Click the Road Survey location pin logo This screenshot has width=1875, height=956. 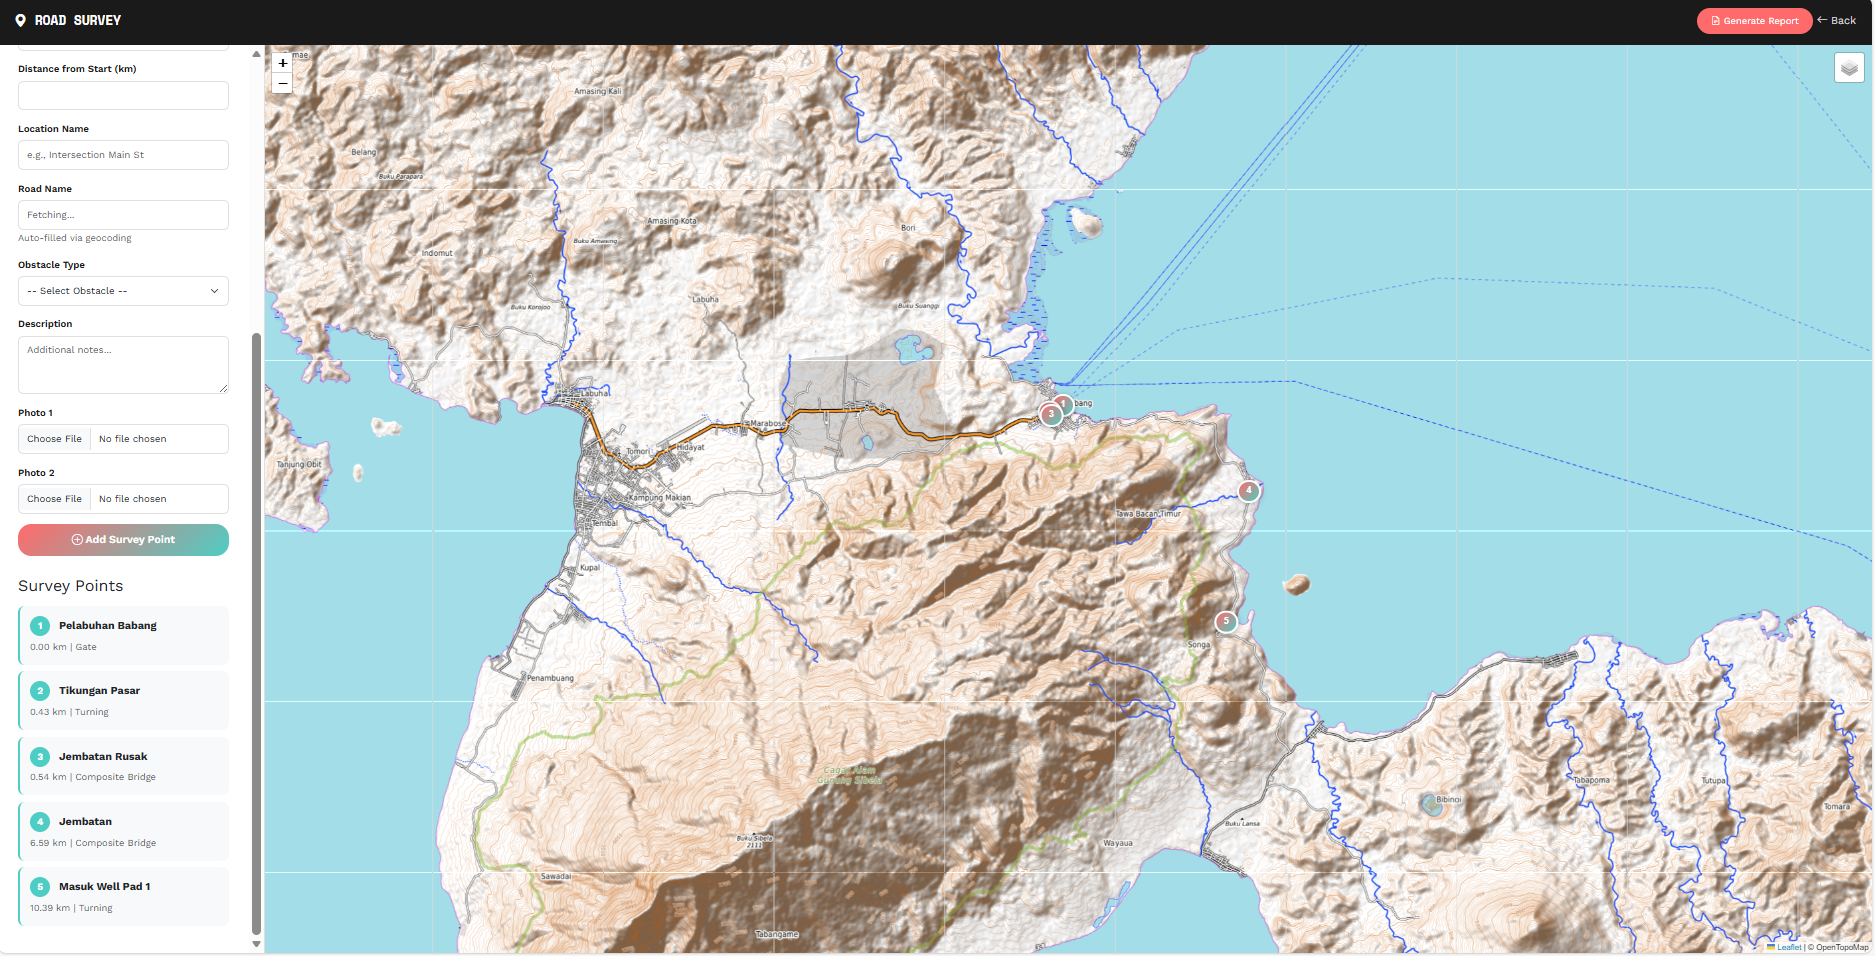[x=20, y=20]
